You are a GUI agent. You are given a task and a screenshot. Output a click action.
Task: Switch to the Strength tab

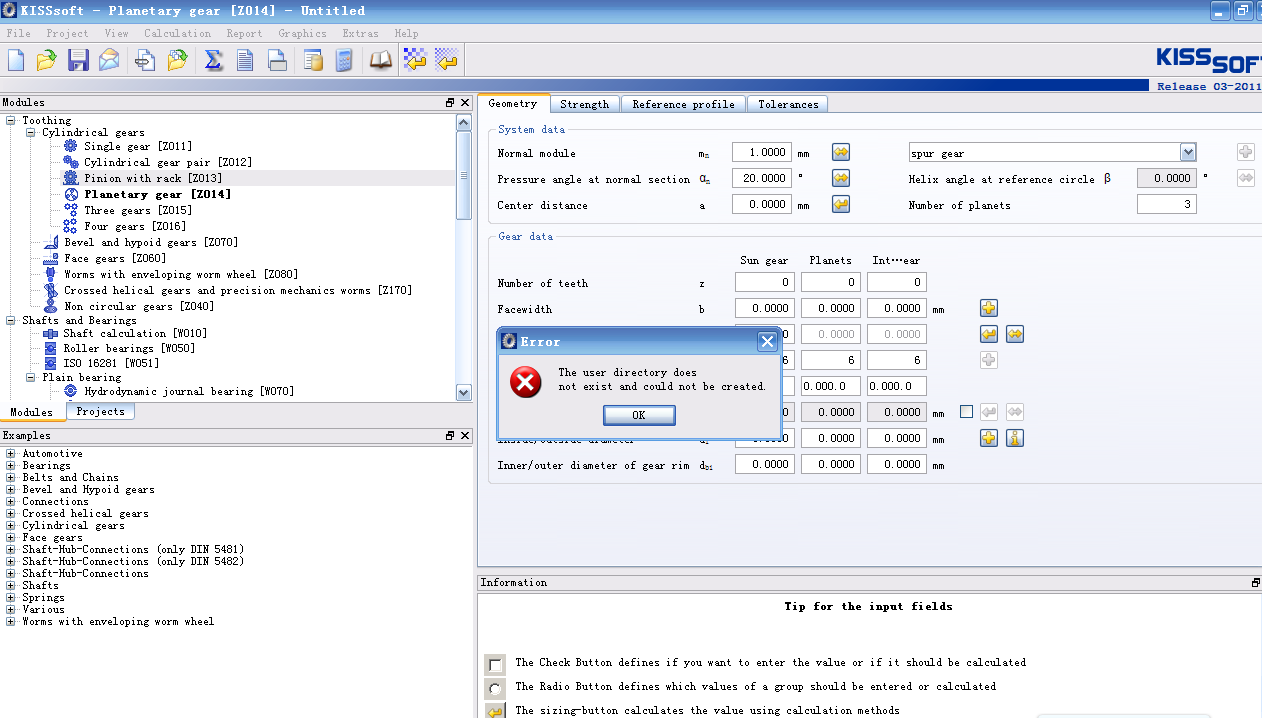point(584,104)
